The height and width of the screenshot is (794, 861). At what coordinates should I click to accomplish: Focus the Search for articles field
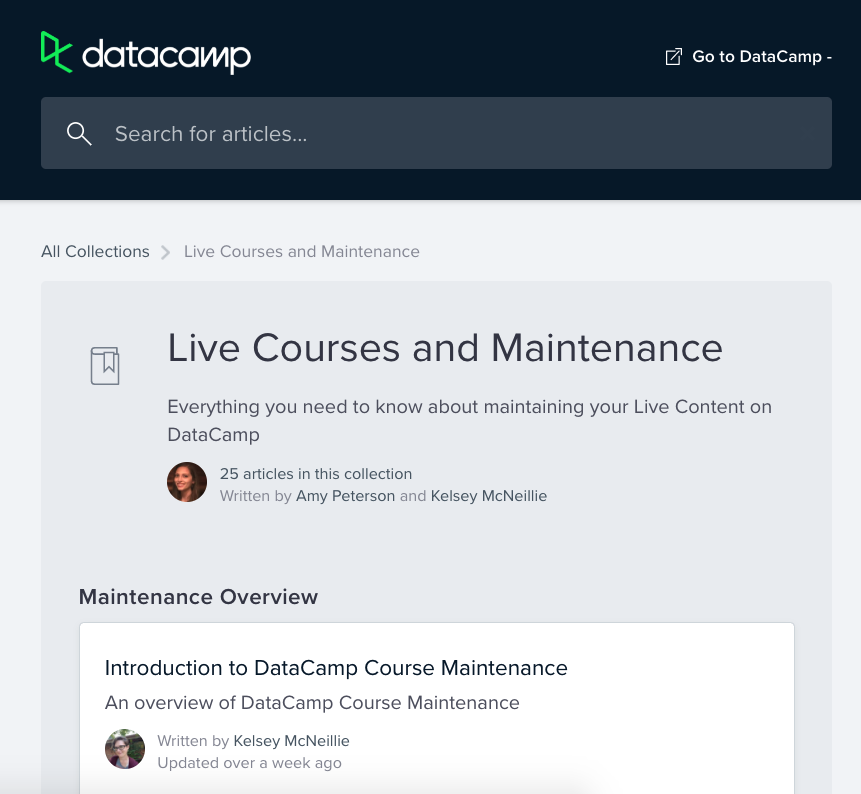[437, 133]
